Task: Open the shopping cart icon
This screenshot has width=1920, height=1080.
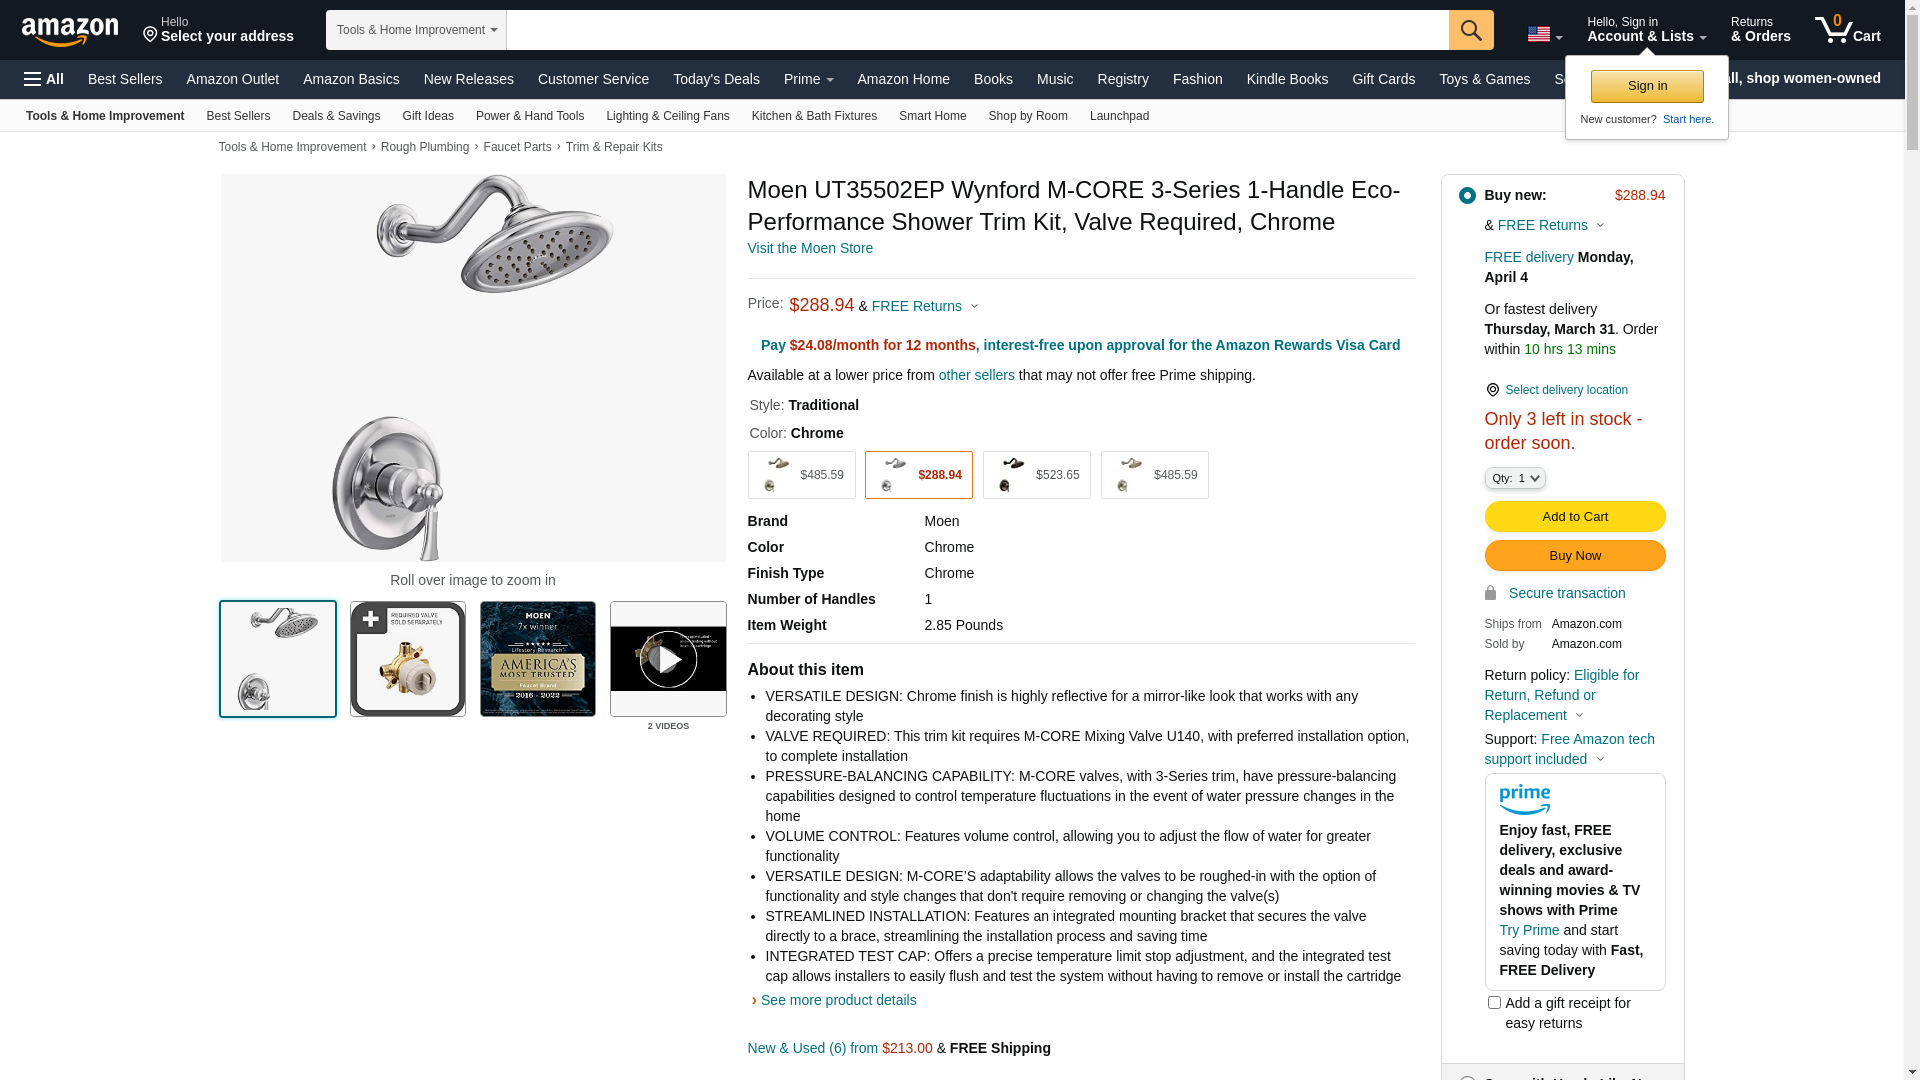Action: [x=1847, y=29]
